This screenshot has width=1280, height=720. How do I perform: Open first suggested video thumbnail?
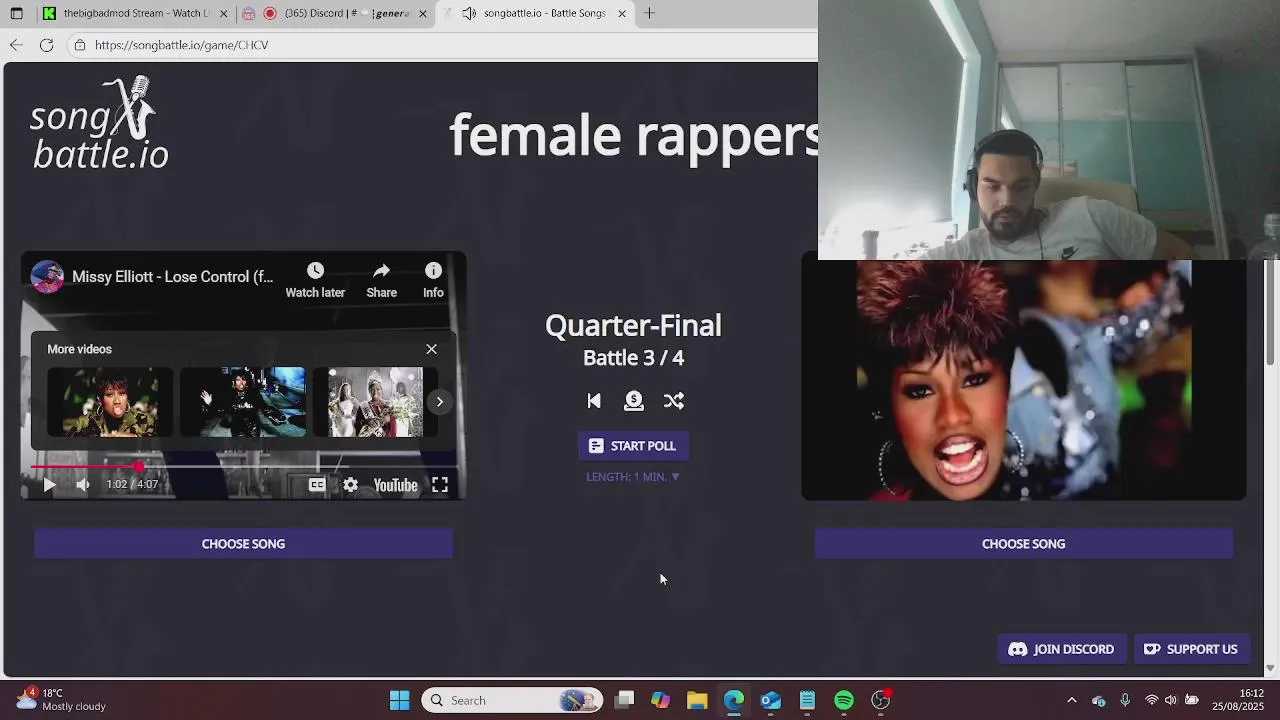[109, 402]
